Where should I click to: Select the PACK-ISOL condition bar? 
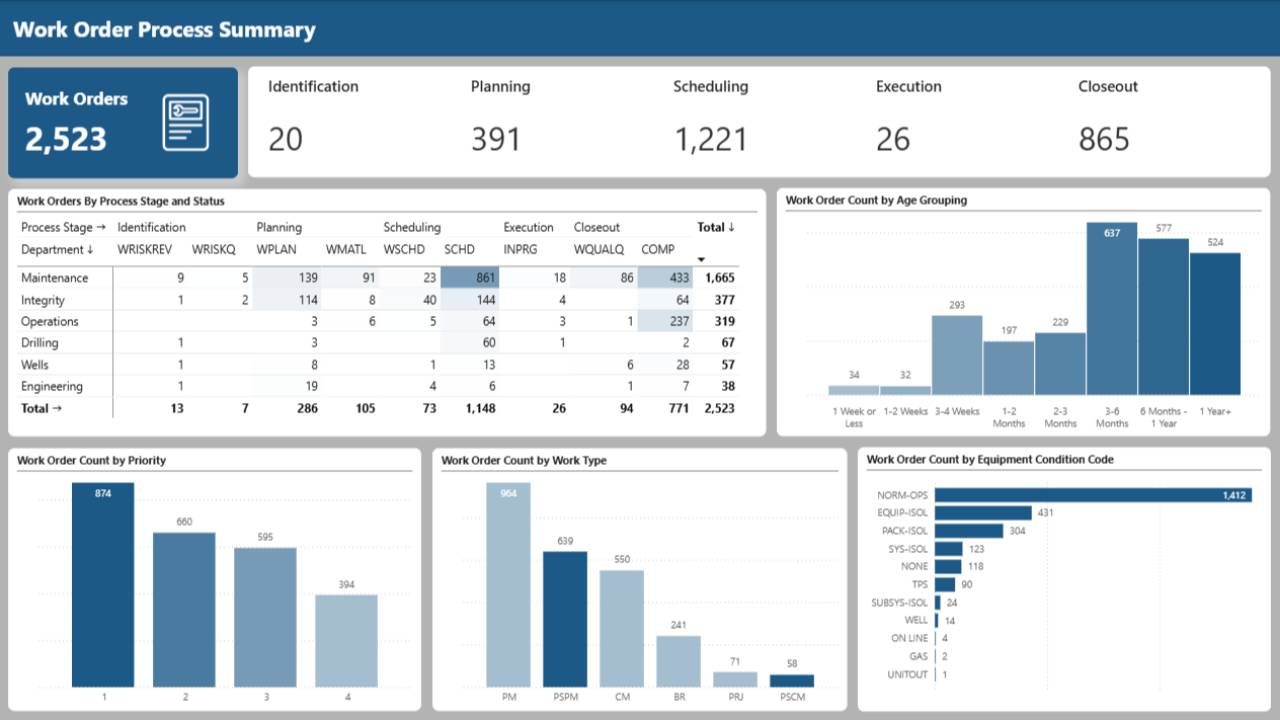click(x=969, y=531)
